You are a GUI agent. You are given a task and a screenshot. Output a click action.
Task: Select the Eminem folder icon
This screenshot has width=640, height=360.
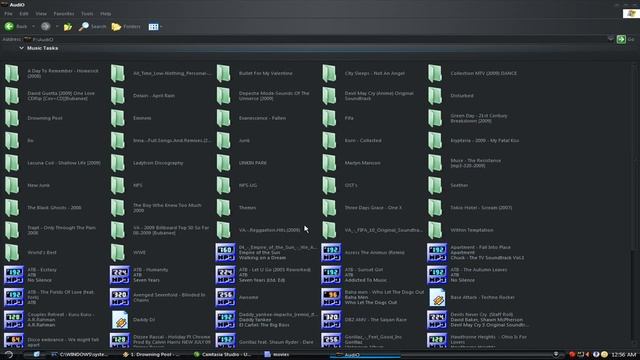point(118,118)
